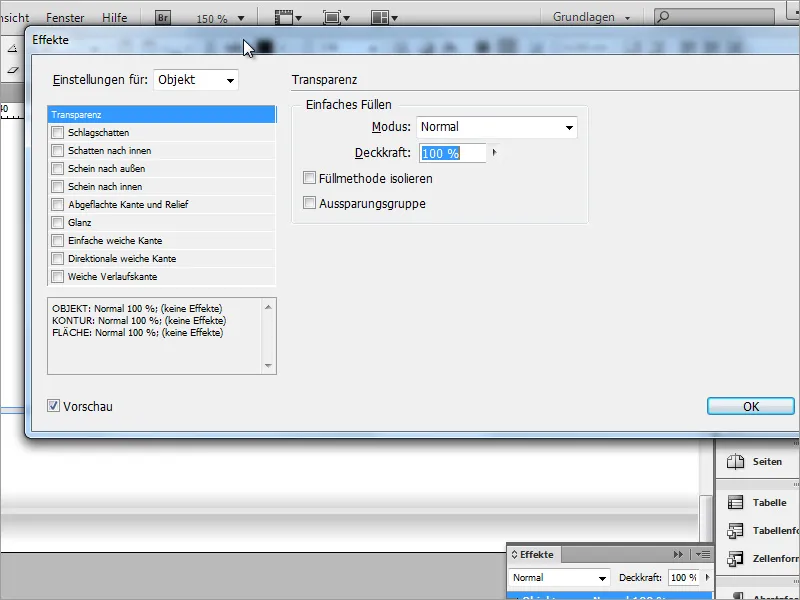
Task: Click the FLÄCHE: Normal 100 % summary line
Action: 138,333
